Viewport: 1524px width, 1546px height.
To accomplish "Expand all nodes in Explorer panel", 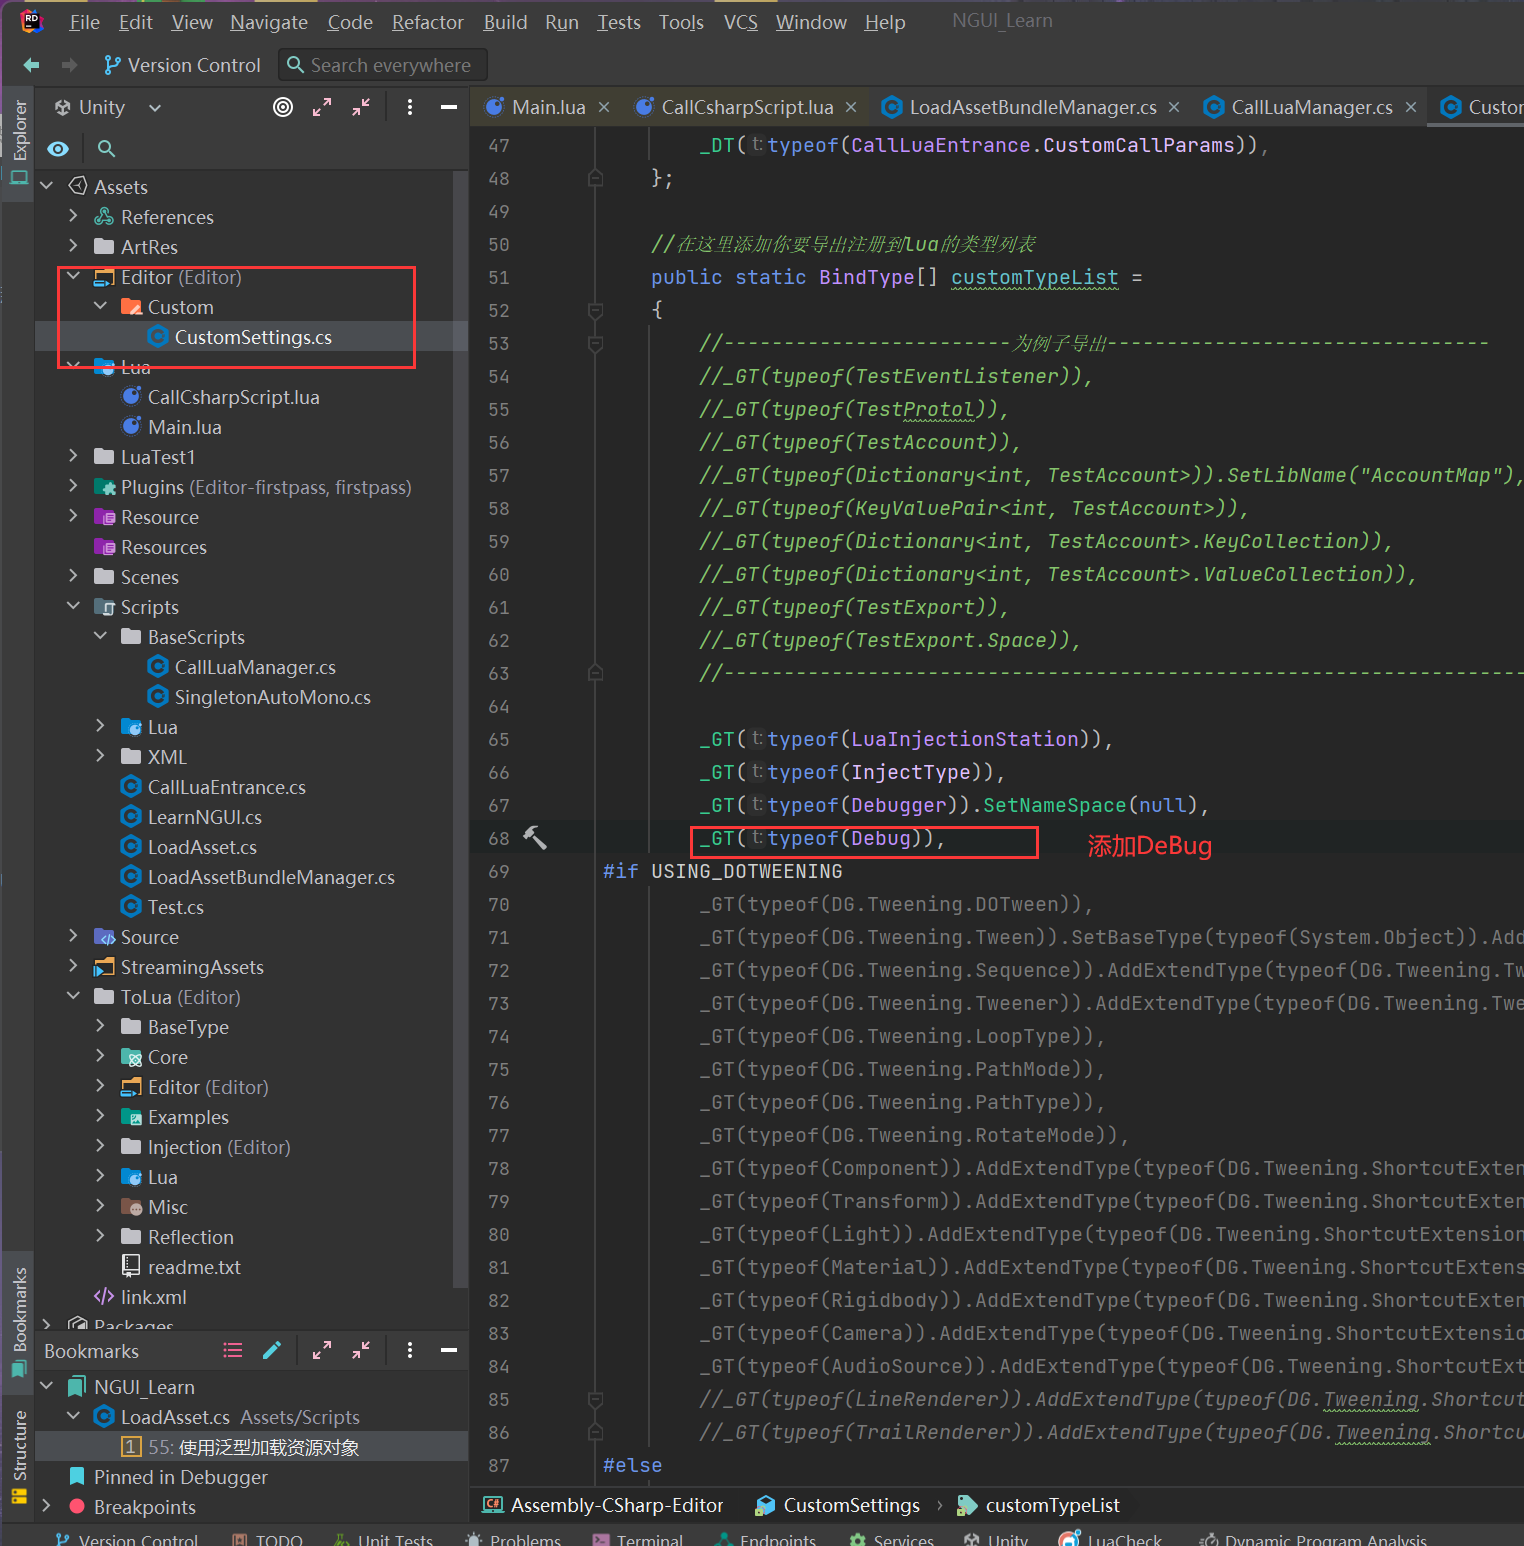I will (x=322, y=107).
